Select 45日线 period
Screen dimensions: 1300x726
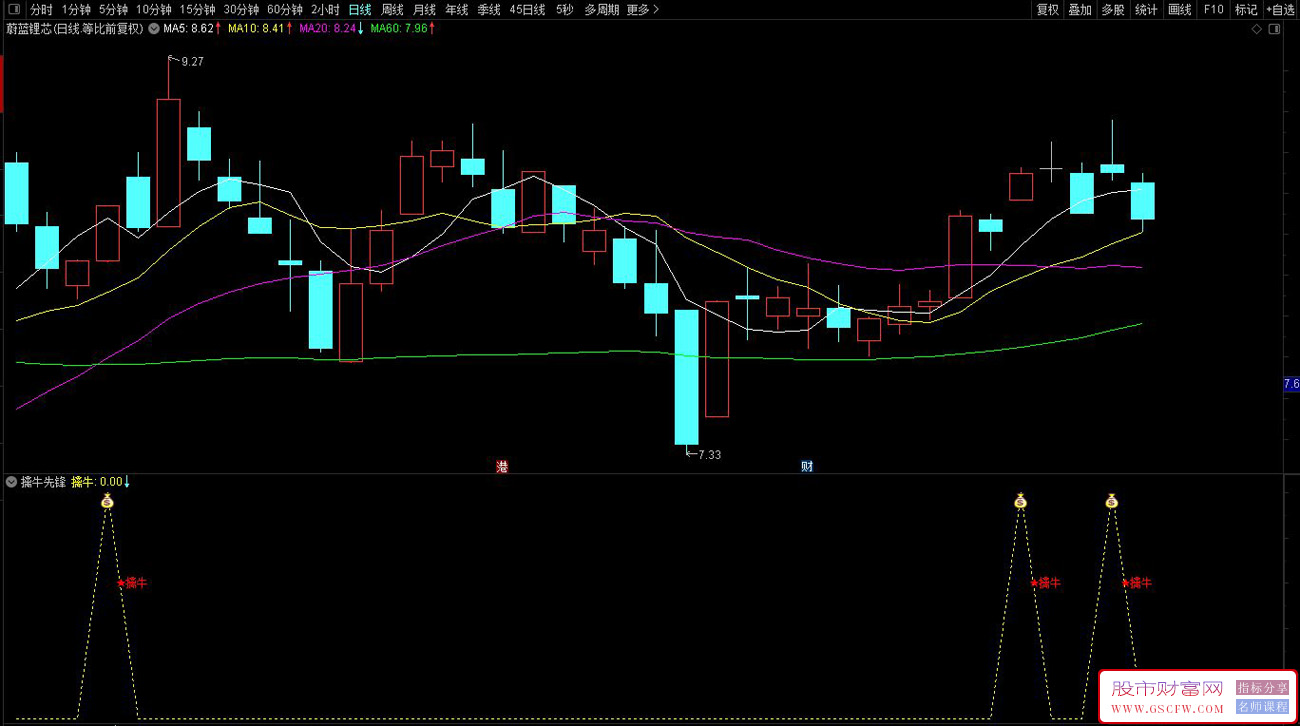click(527, 9)
